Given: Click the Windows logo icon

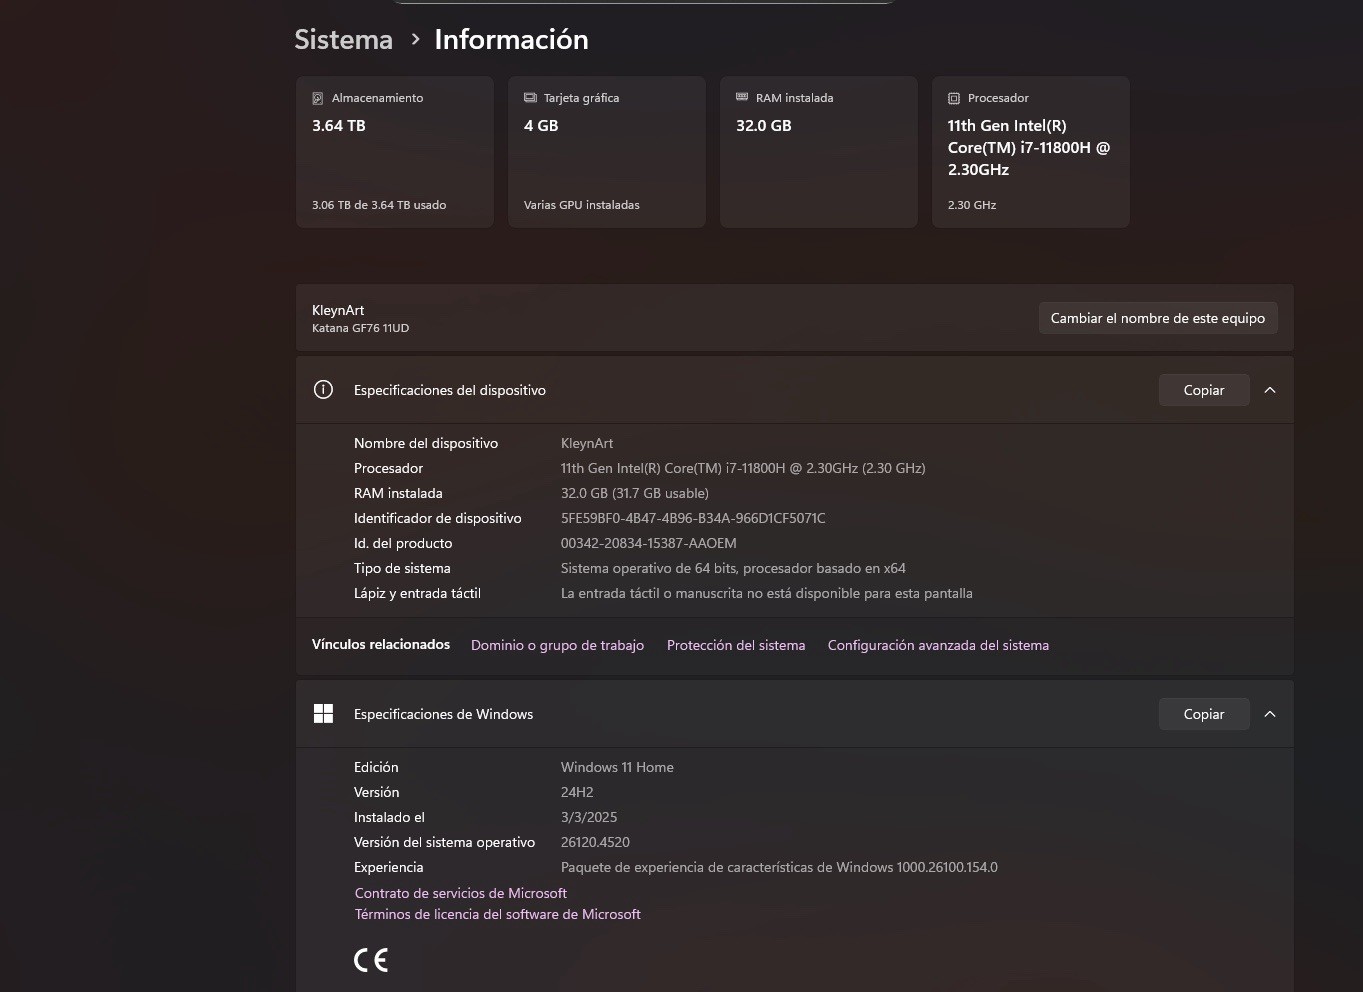Looking at the screenshot, I should pyautogui.click(x=323, y=714).
